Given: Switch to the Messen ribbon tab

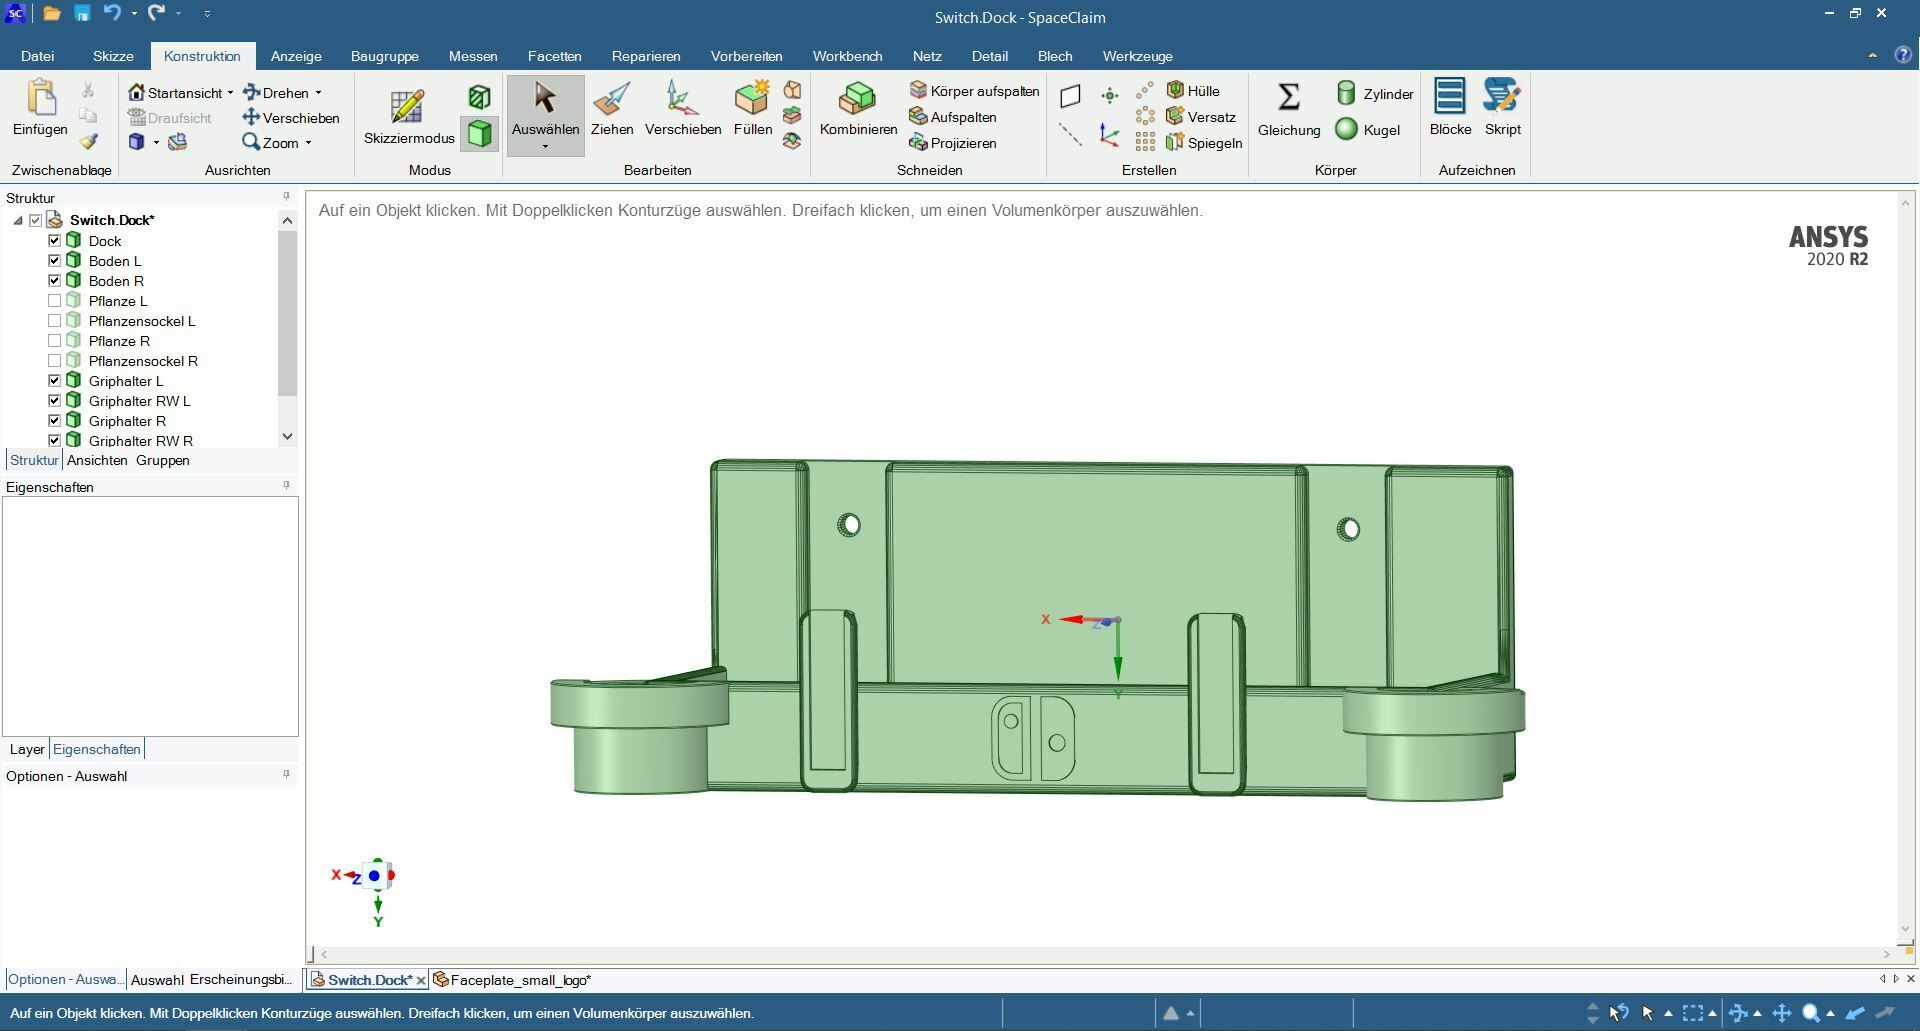Looking at the screenshot, I should tap(472, 56).
